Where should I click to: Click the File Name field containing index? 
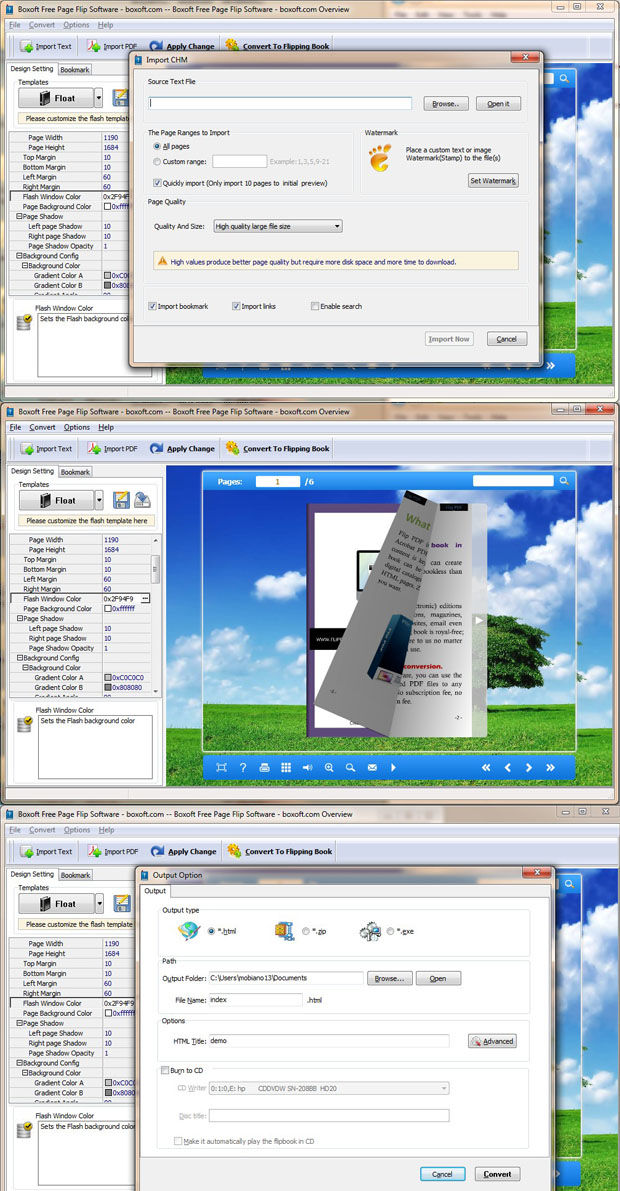(255, 1000)
